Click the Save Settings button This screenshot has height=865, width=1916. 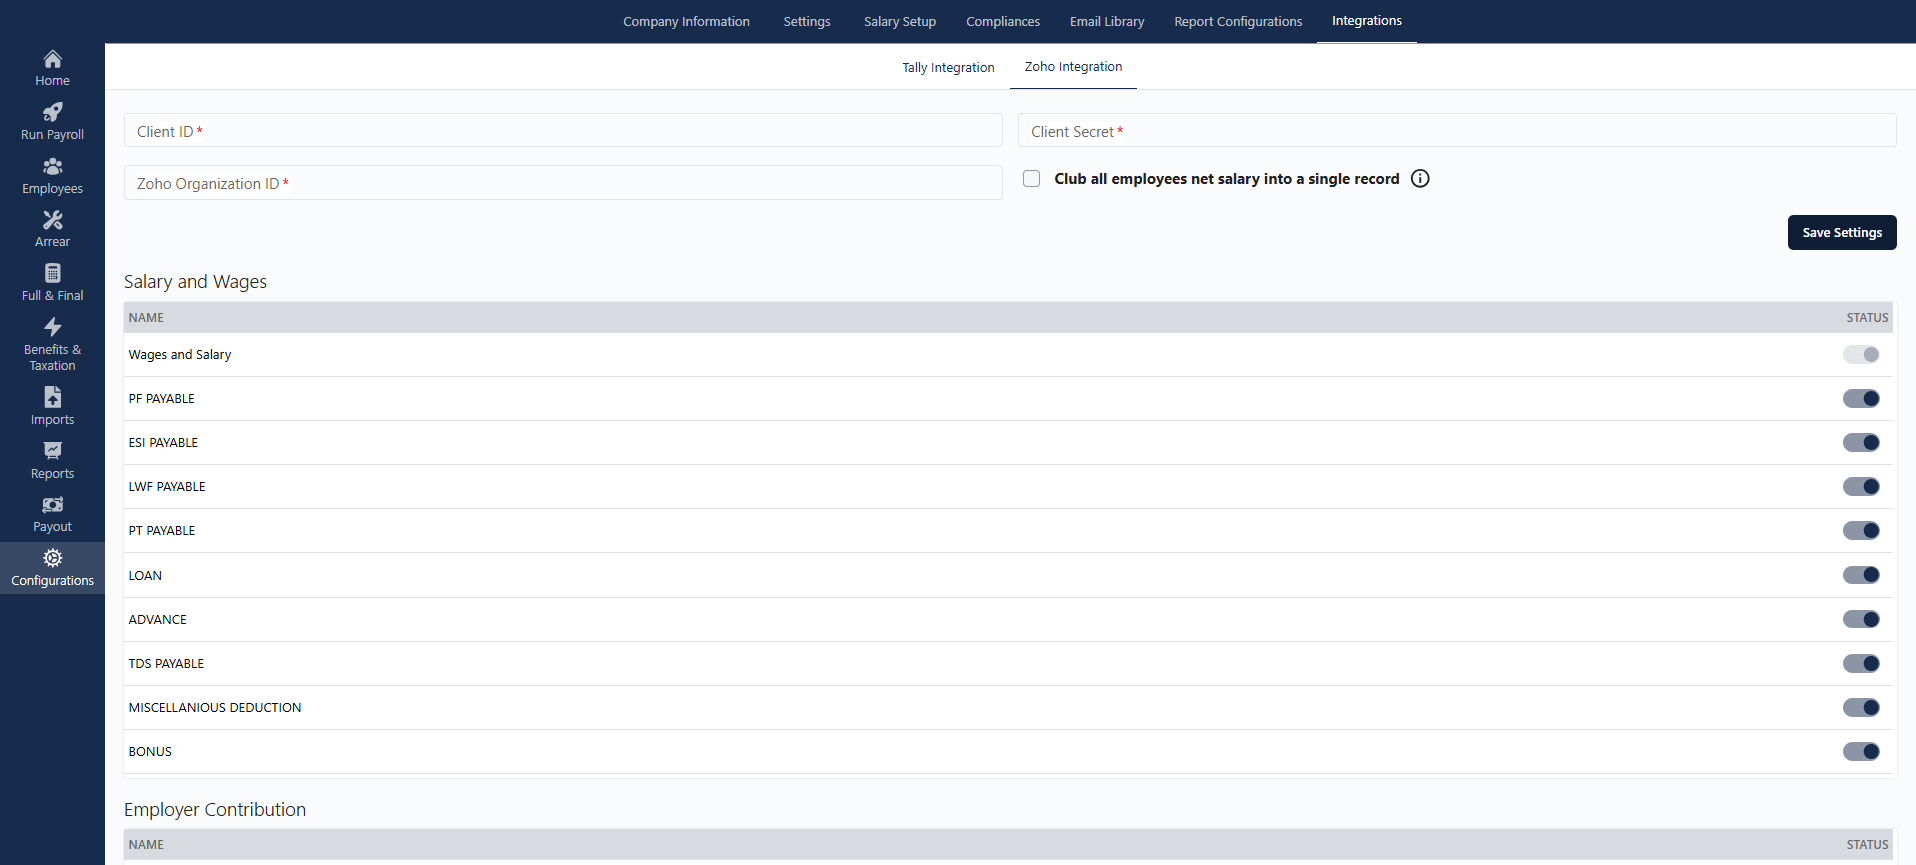[x=1842, y=232]
